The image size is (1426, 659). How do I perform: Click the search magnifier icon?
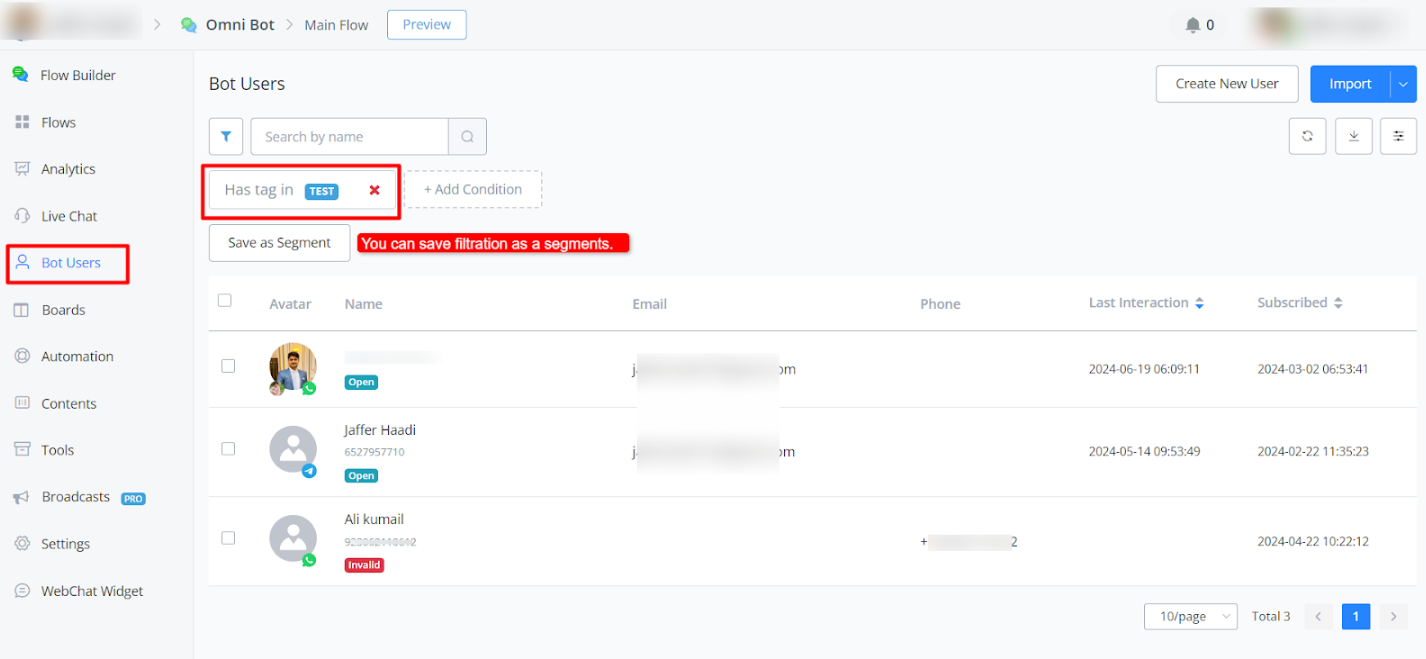pyautogui.click(x=467, y=137)
